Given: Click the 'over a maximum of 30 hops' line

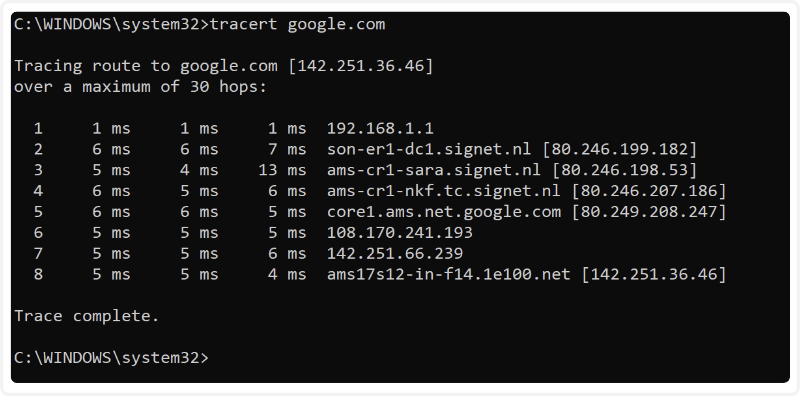Looking at the screenshot, I should pos(140,87).
